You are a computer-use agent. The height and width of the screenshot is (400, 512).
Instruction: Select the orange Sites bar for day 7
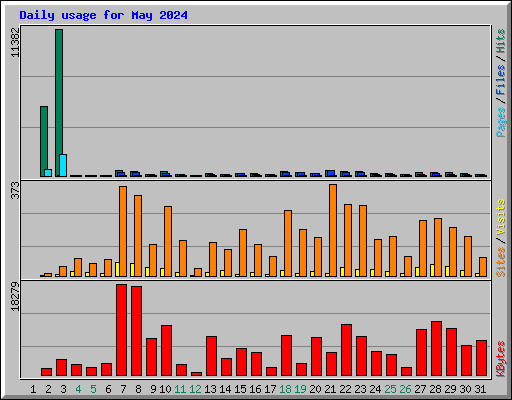(x=123, y=231)
